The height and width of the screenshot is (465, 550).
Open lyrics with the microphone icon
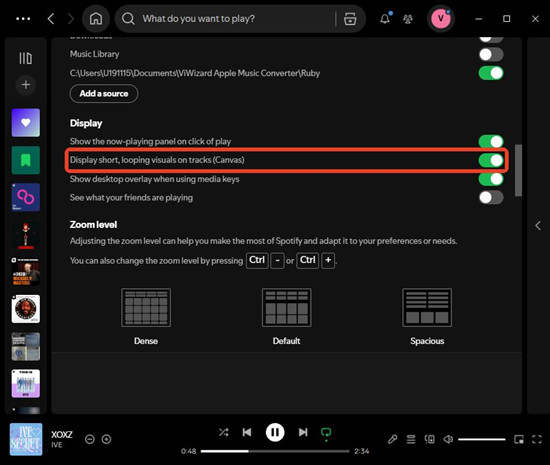(393, 439)
